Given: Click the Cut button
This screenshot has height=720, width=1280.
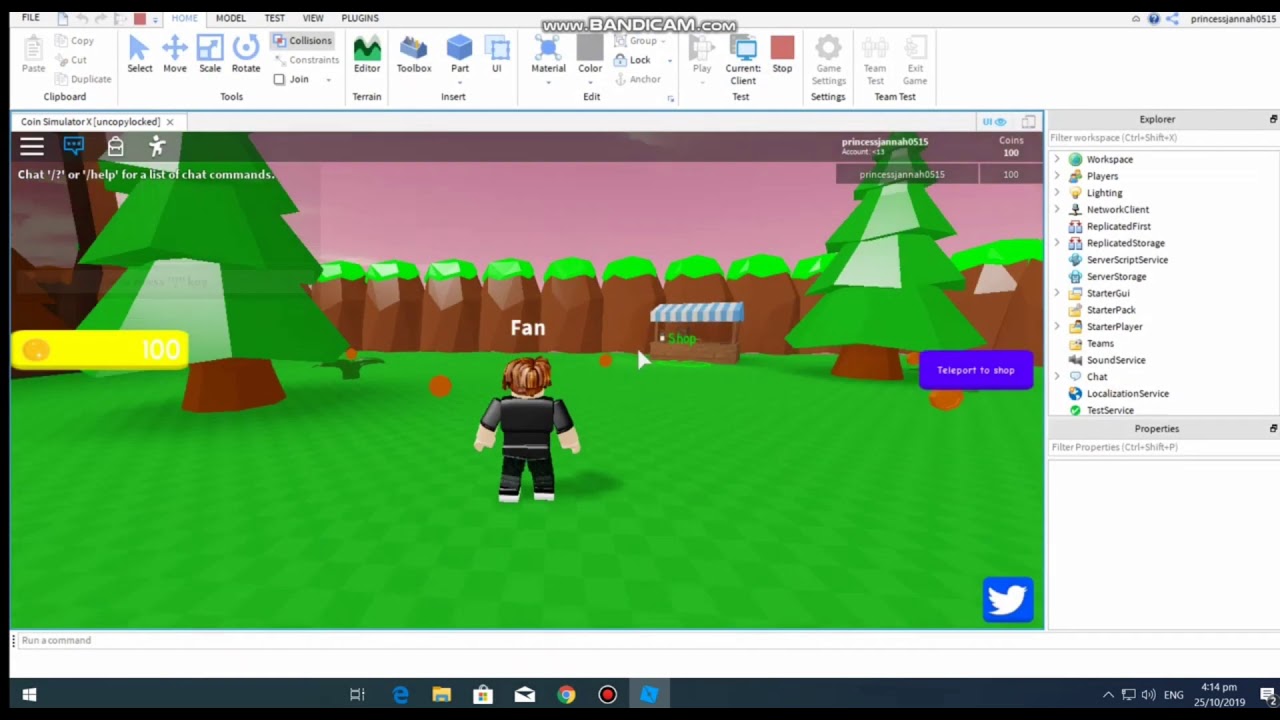Looking at the screenshot, I should tap(71, 60).
